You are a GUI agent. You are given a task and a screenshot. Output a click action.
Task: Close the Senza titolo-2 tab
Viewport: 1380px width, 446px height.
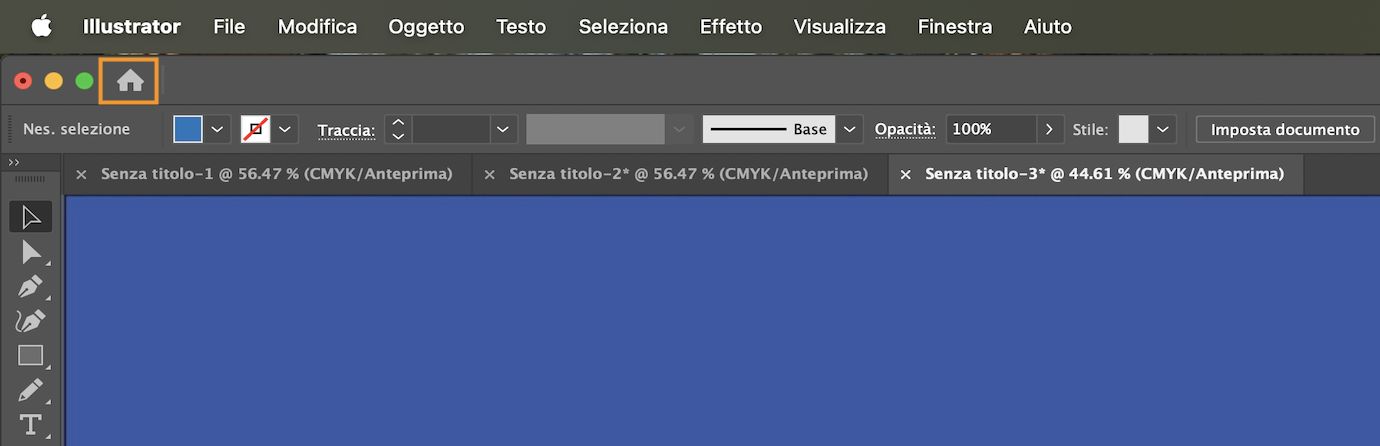pos(489,175)
